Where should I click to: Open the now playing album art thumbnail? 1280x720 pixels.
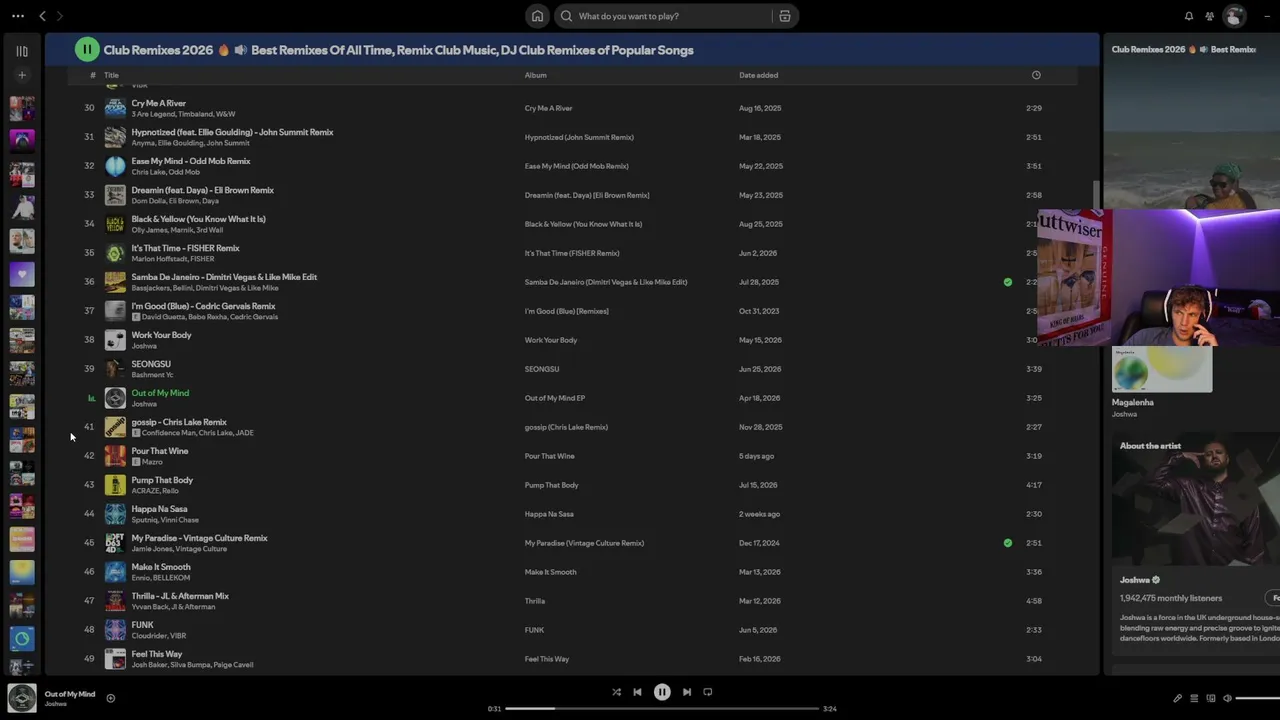(x=22, y=697)
